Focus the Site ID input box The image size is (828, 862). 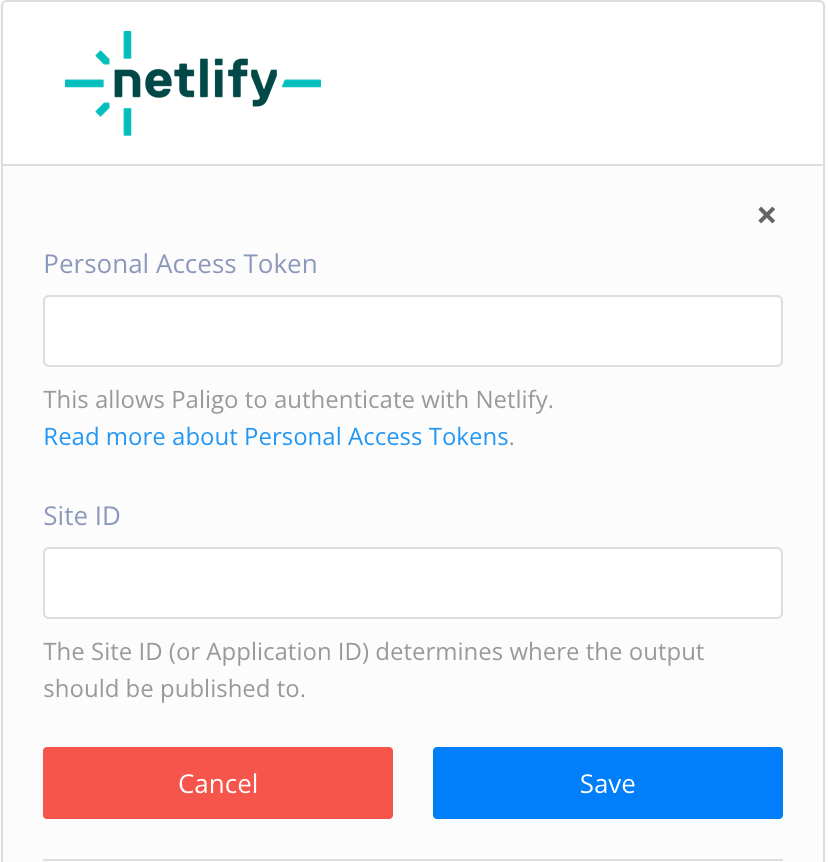[x=413, y=583]
